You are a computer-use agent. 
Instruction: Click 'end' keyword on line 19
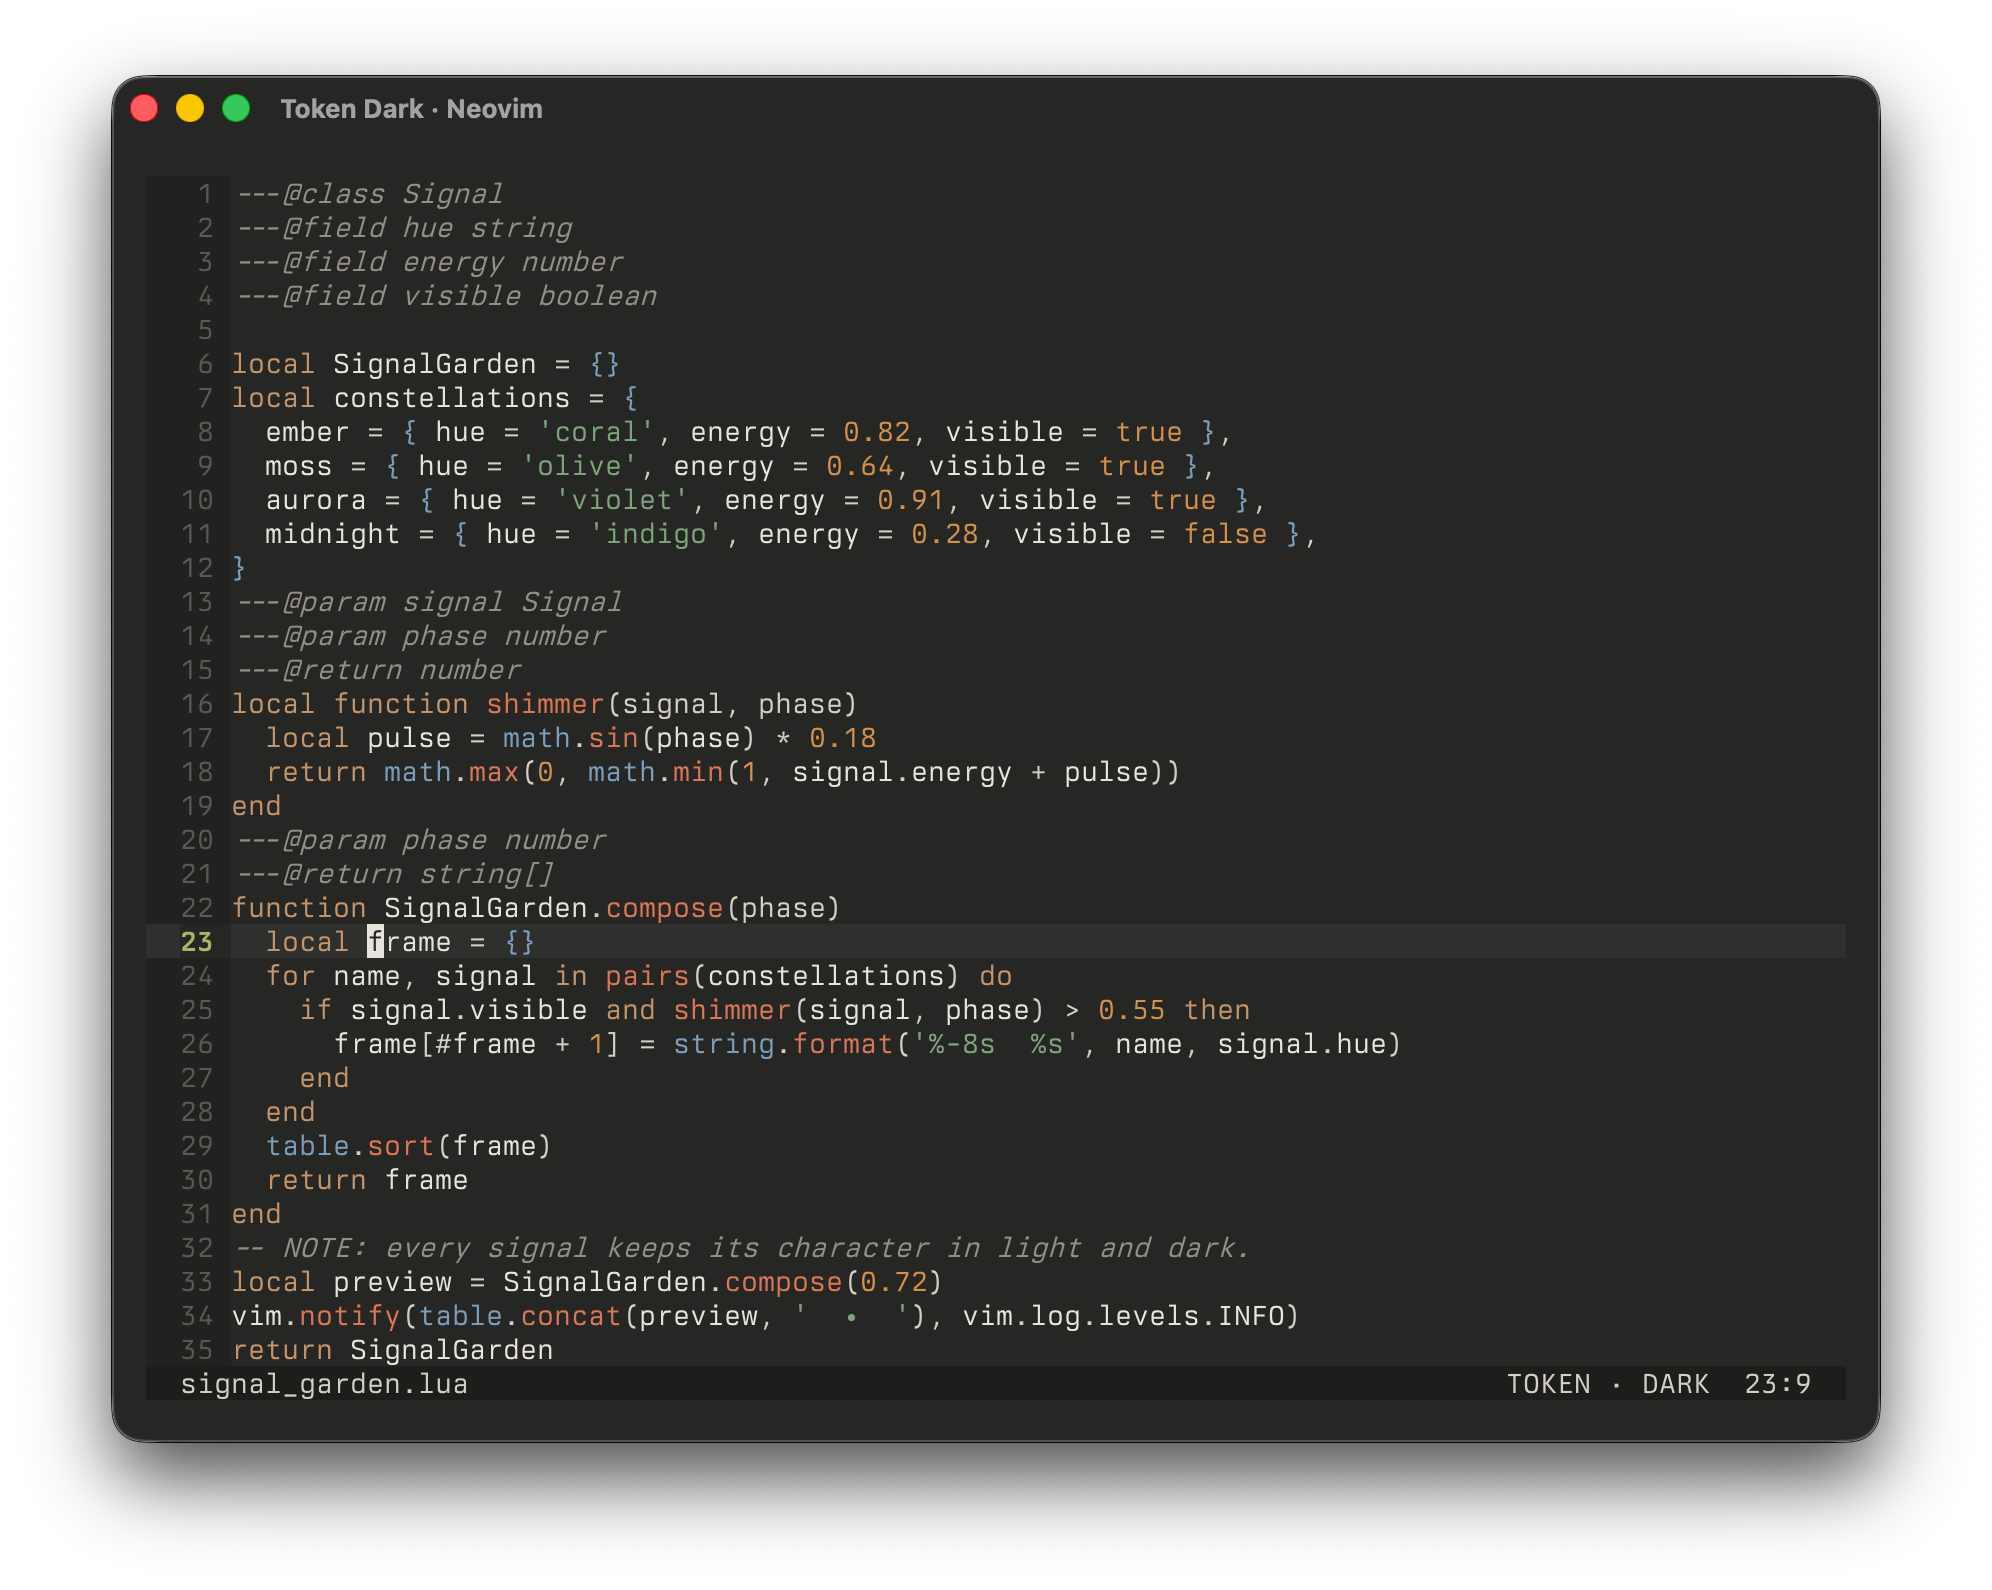click(257, 806)
